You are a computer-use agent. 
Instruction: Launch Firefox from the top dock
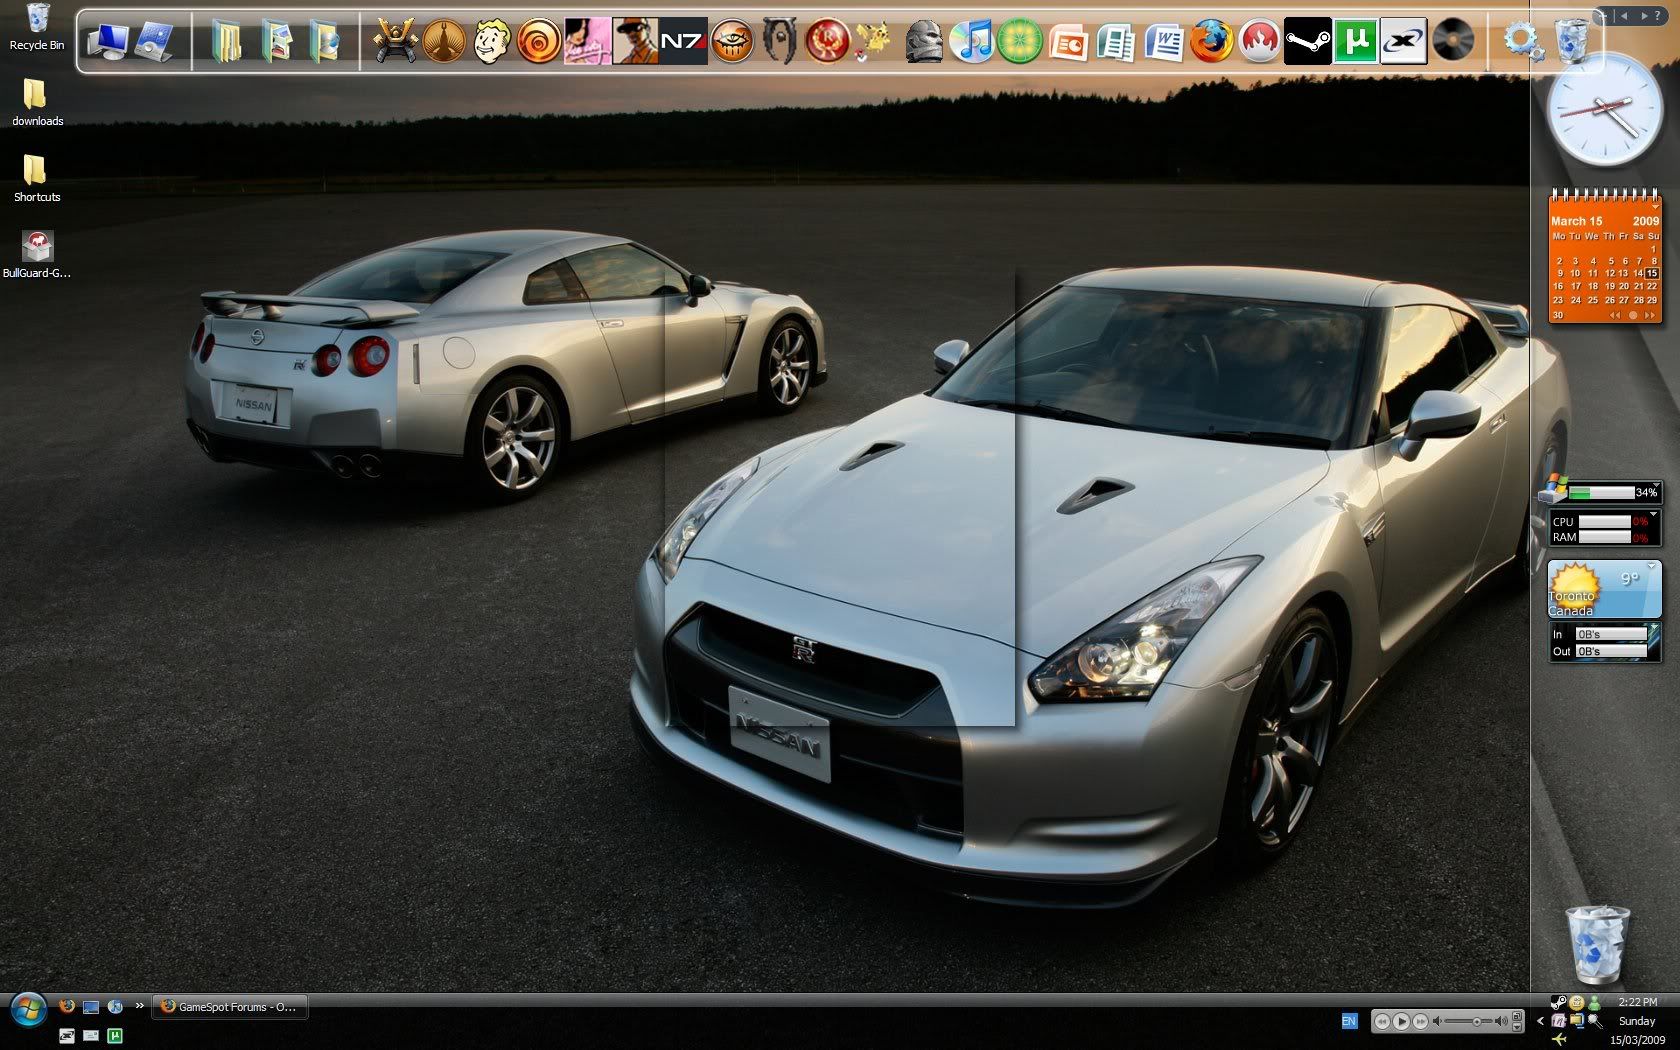[x=1212, y=42]
